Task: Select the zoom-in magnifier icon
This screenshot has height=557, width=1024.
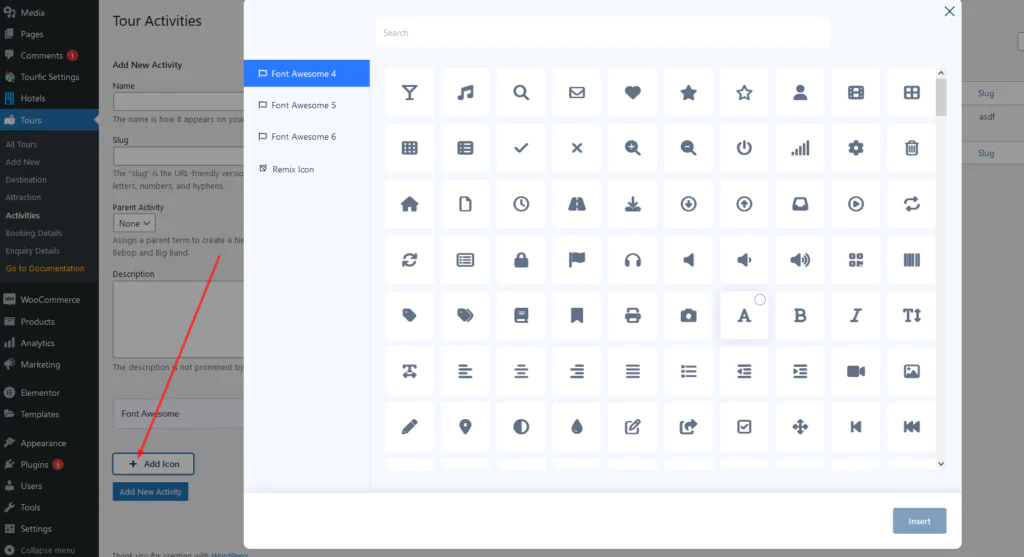Action: [632, 148]
